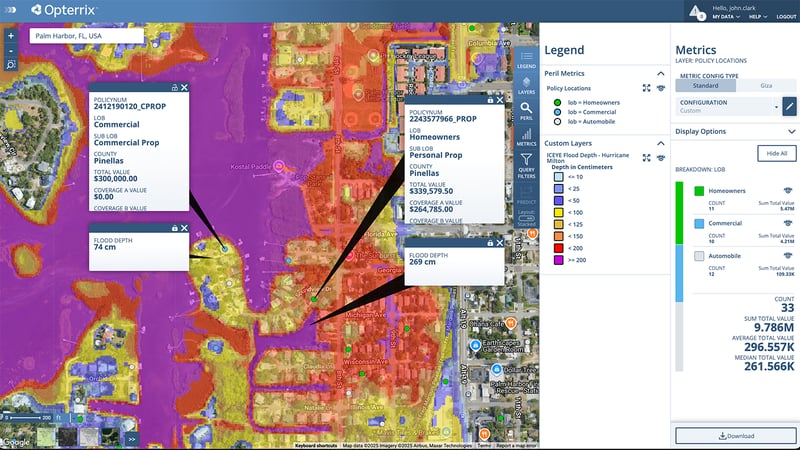Open the My Data dropdown menu
Viewport: 800px width, 450px height.
coord(726,17)
